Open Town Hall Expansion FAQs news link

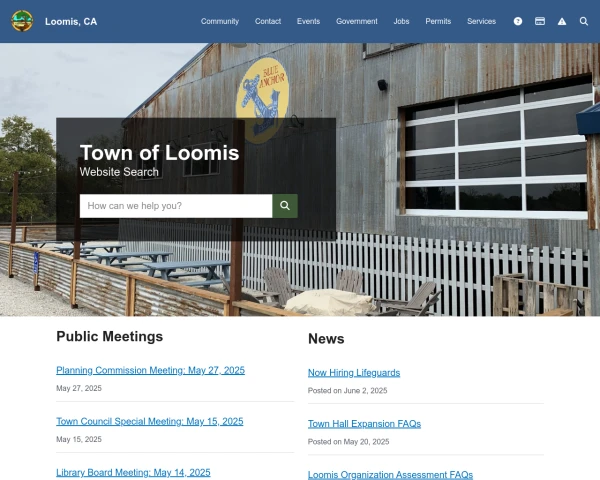[x=364, y=424]
